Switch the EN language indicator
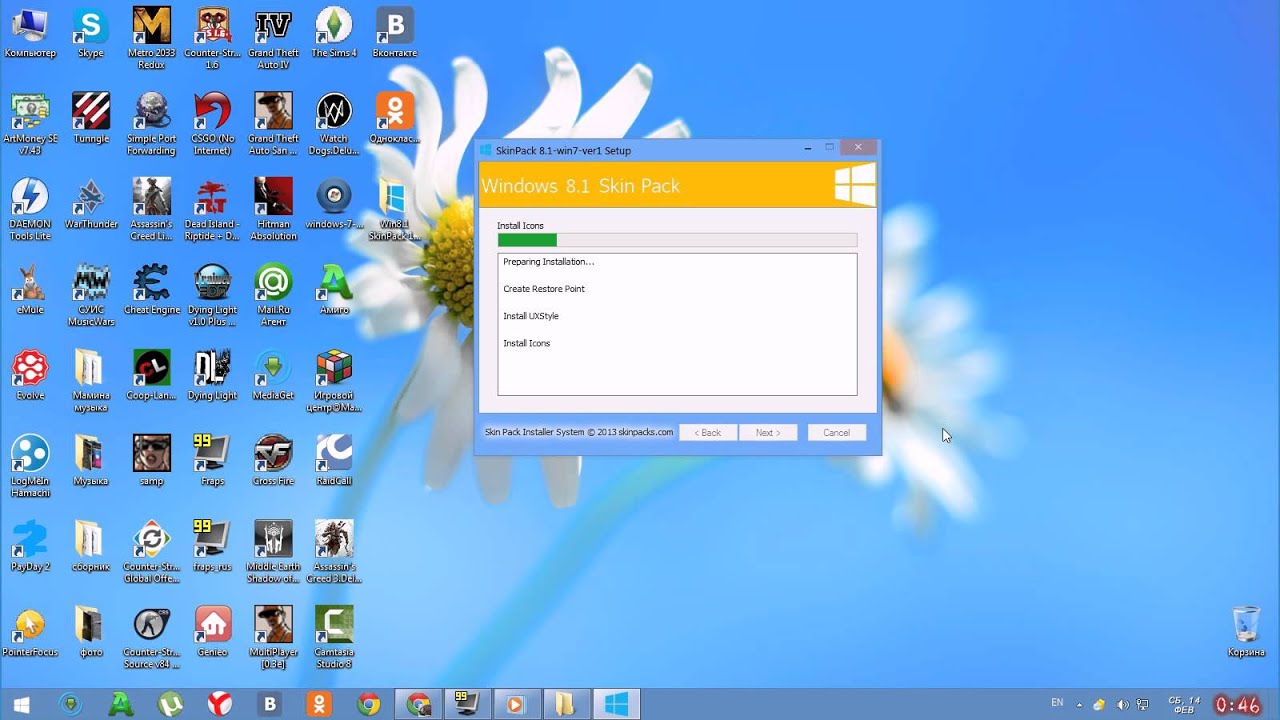The width and height of the screenshot is (1280, 720). coord(1058,704)
